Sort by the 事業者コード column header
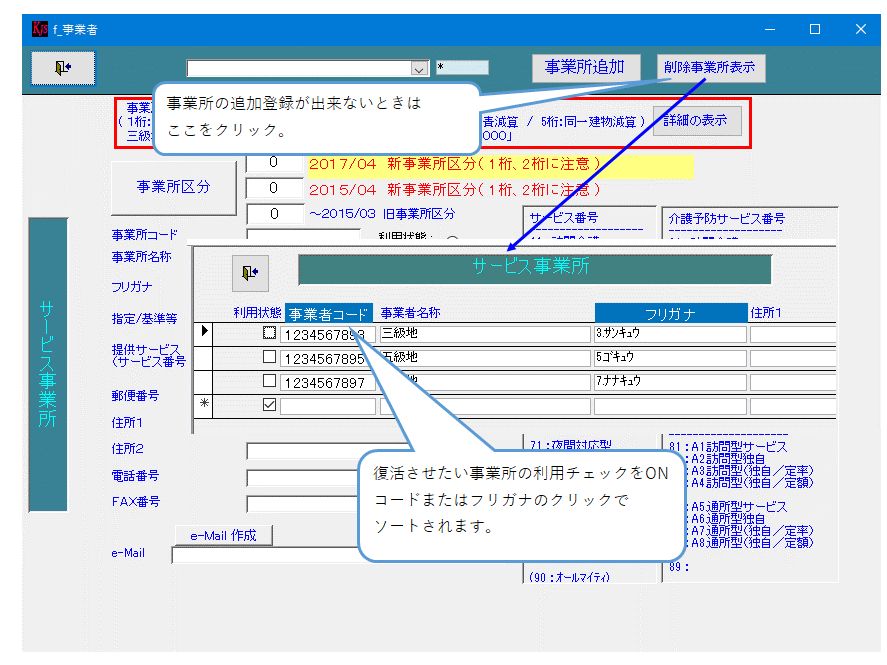887x665 pixels. [x=328, y=313]
